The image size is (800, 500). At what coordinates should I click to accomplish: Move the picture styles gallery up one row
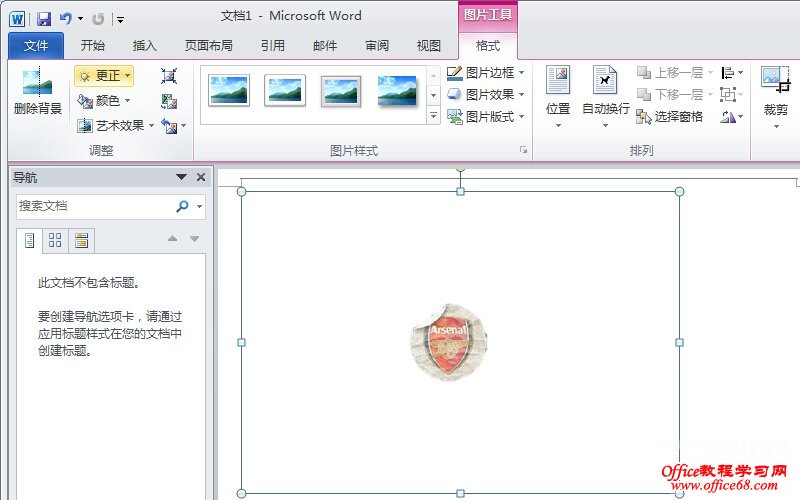click(433, 76)
